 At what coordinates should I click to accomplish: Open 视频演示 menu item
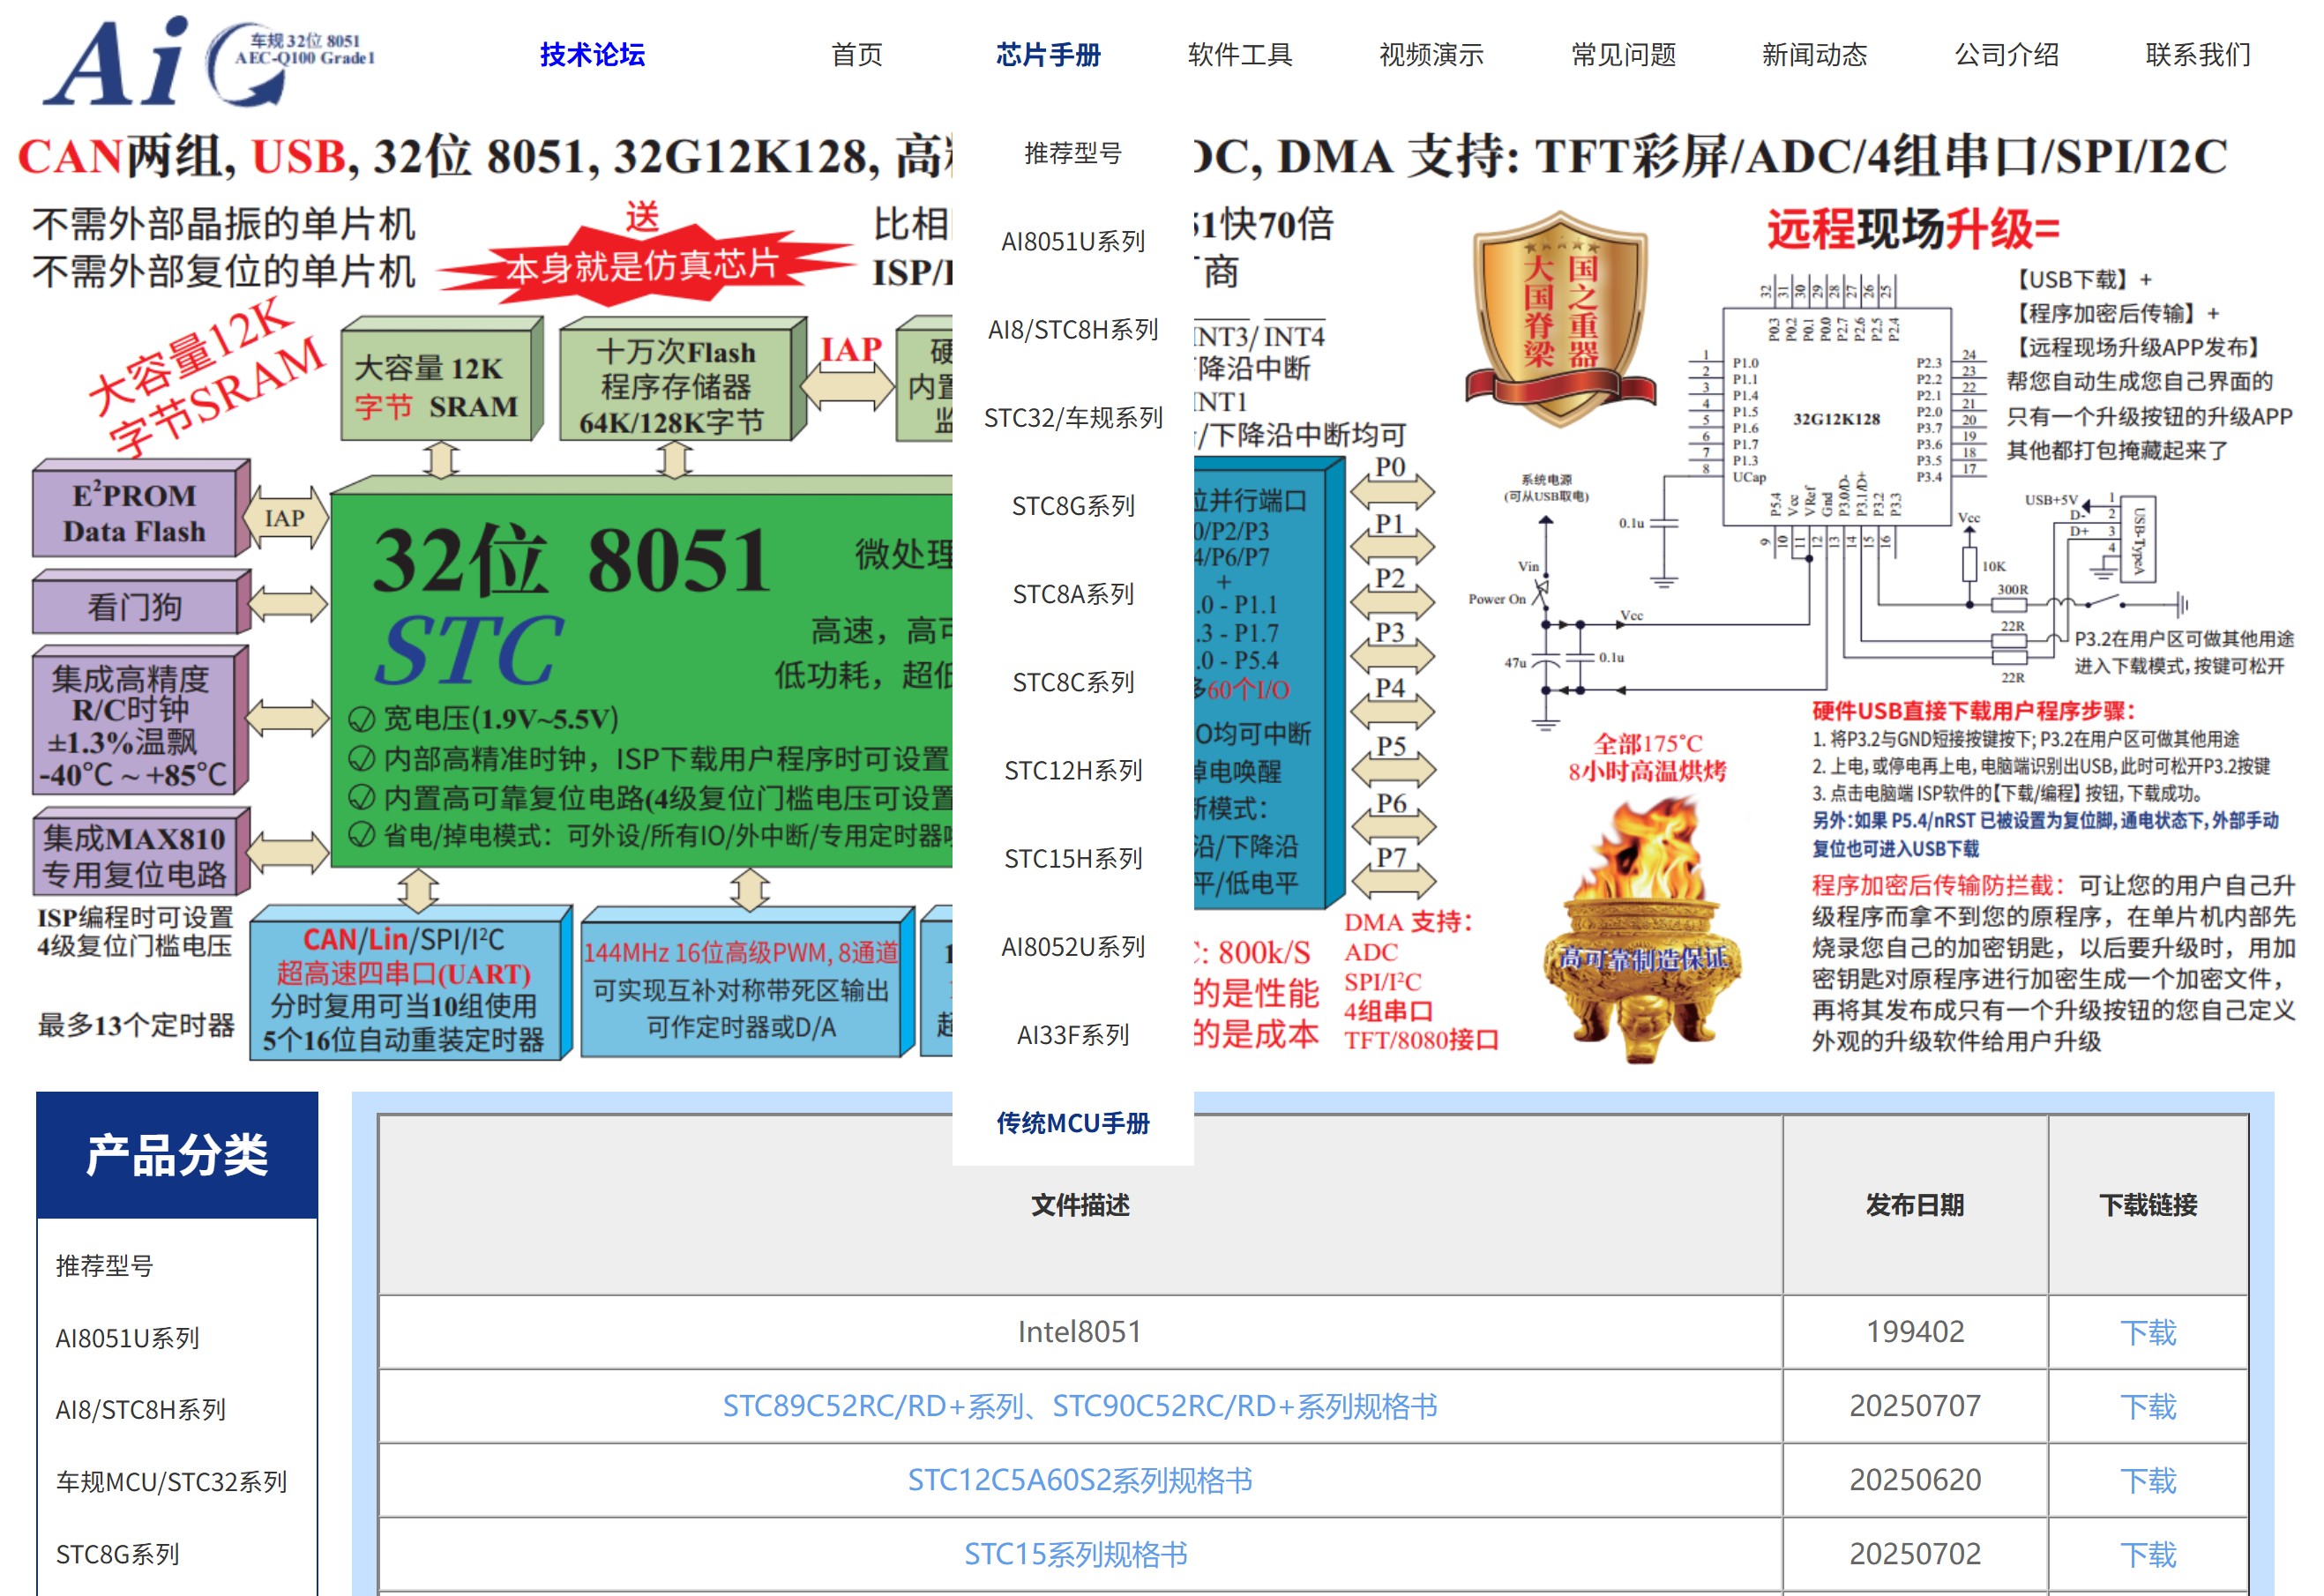click(1431, 54)
